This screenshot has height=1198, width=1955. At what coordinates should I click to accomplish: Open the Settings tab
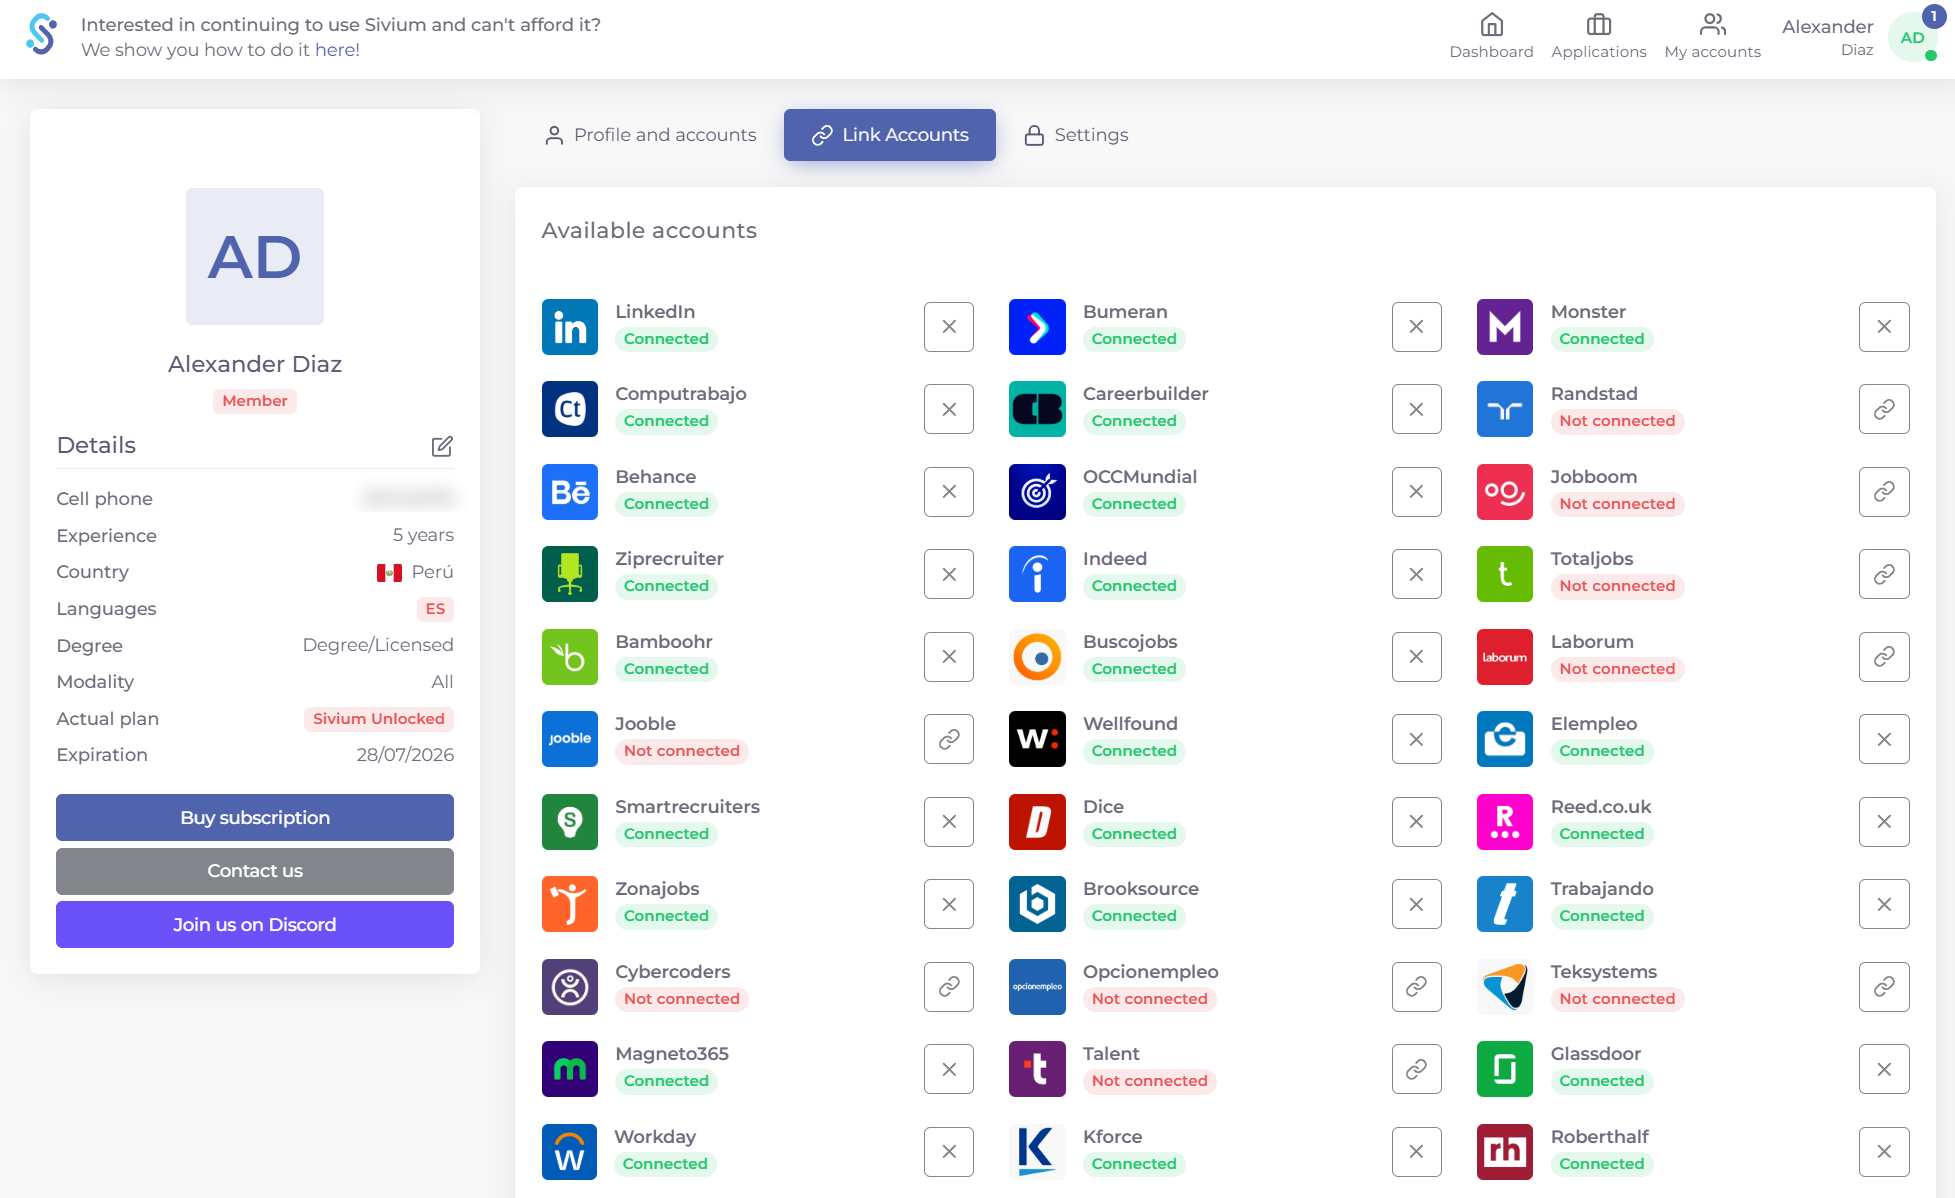[1077, 135]
